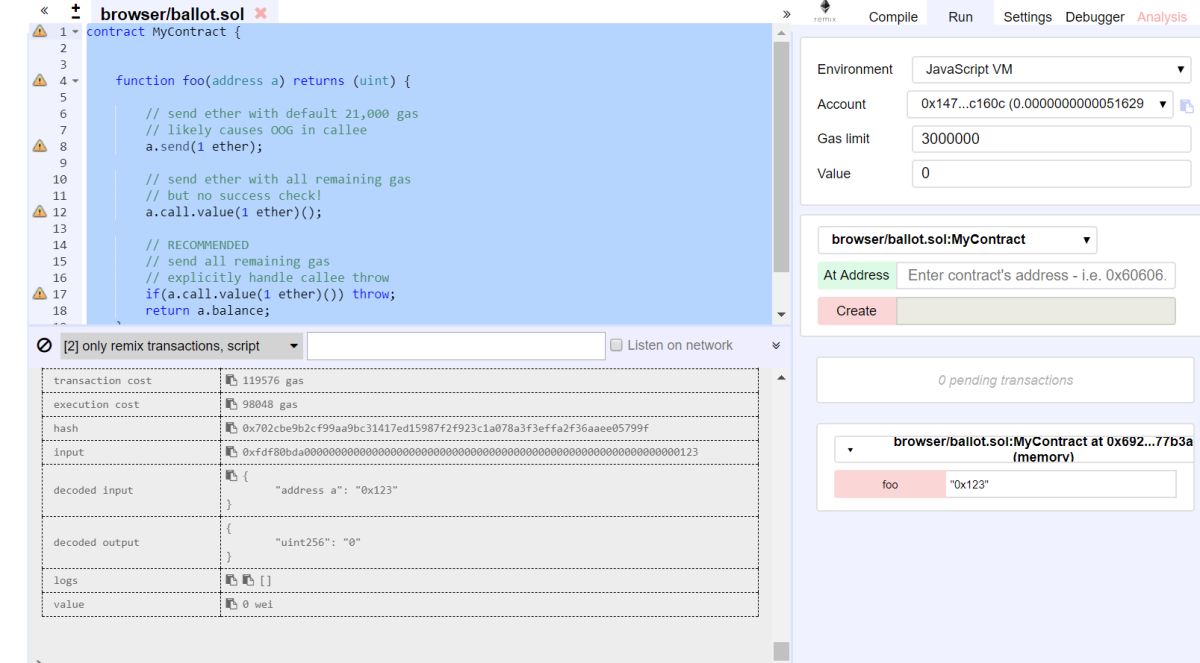Click the editor scroll down arrow
The width and height of the screenshot is (1200, 663).
pos(782,315)
